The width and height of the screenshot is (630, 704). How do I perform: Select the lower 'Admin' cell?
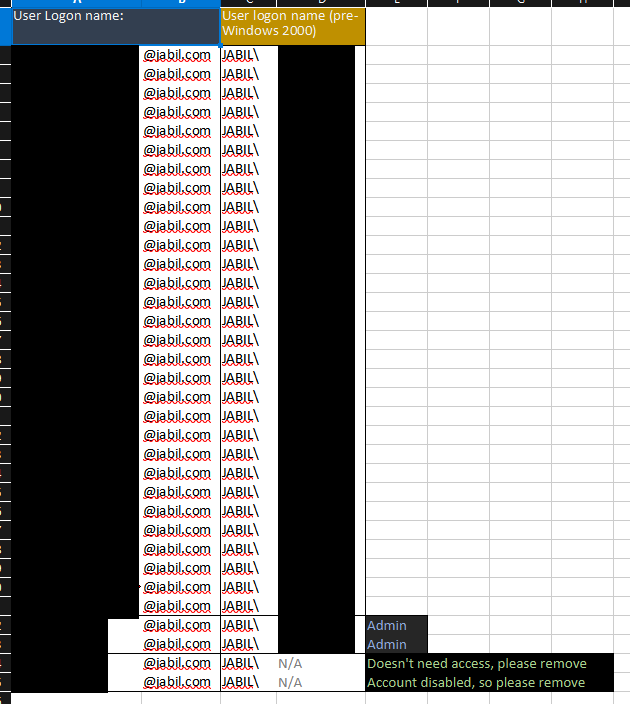396,644
